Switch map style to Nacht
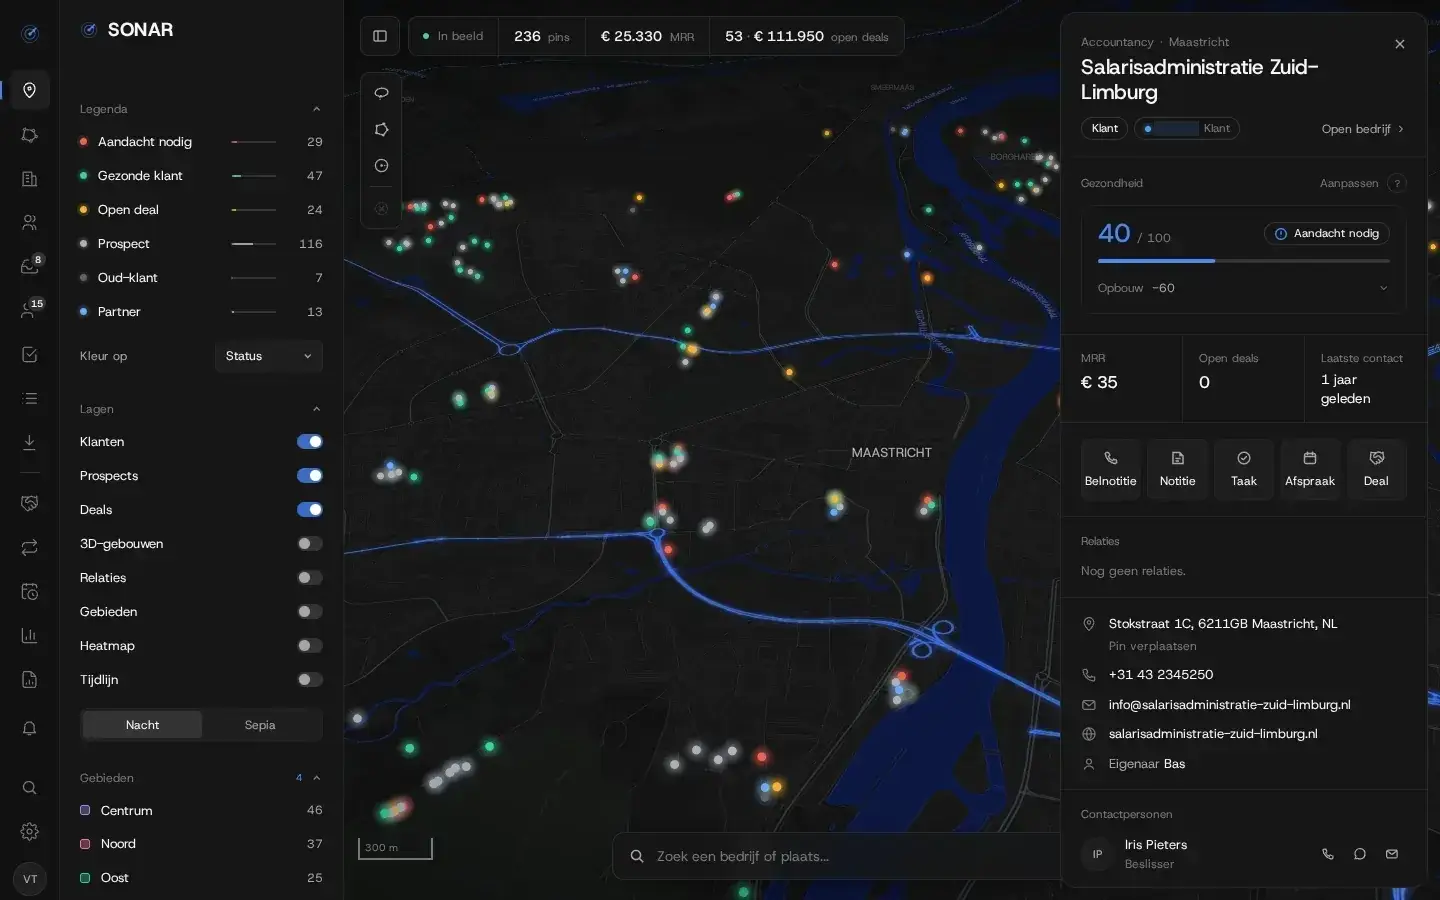The image size is (1440, 900). coord(142,725)
